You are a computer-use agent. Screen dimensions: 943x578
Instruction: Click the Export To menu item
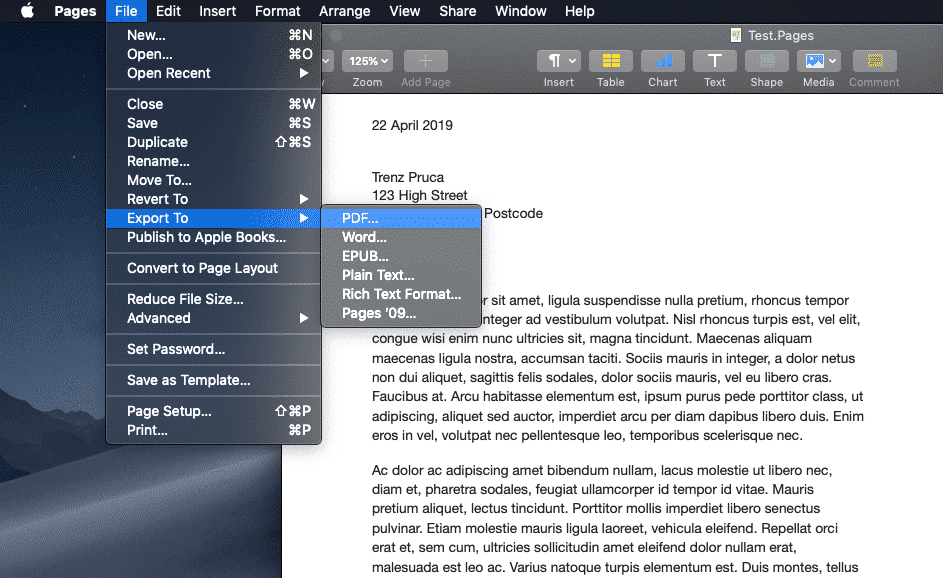coord(213,218)
